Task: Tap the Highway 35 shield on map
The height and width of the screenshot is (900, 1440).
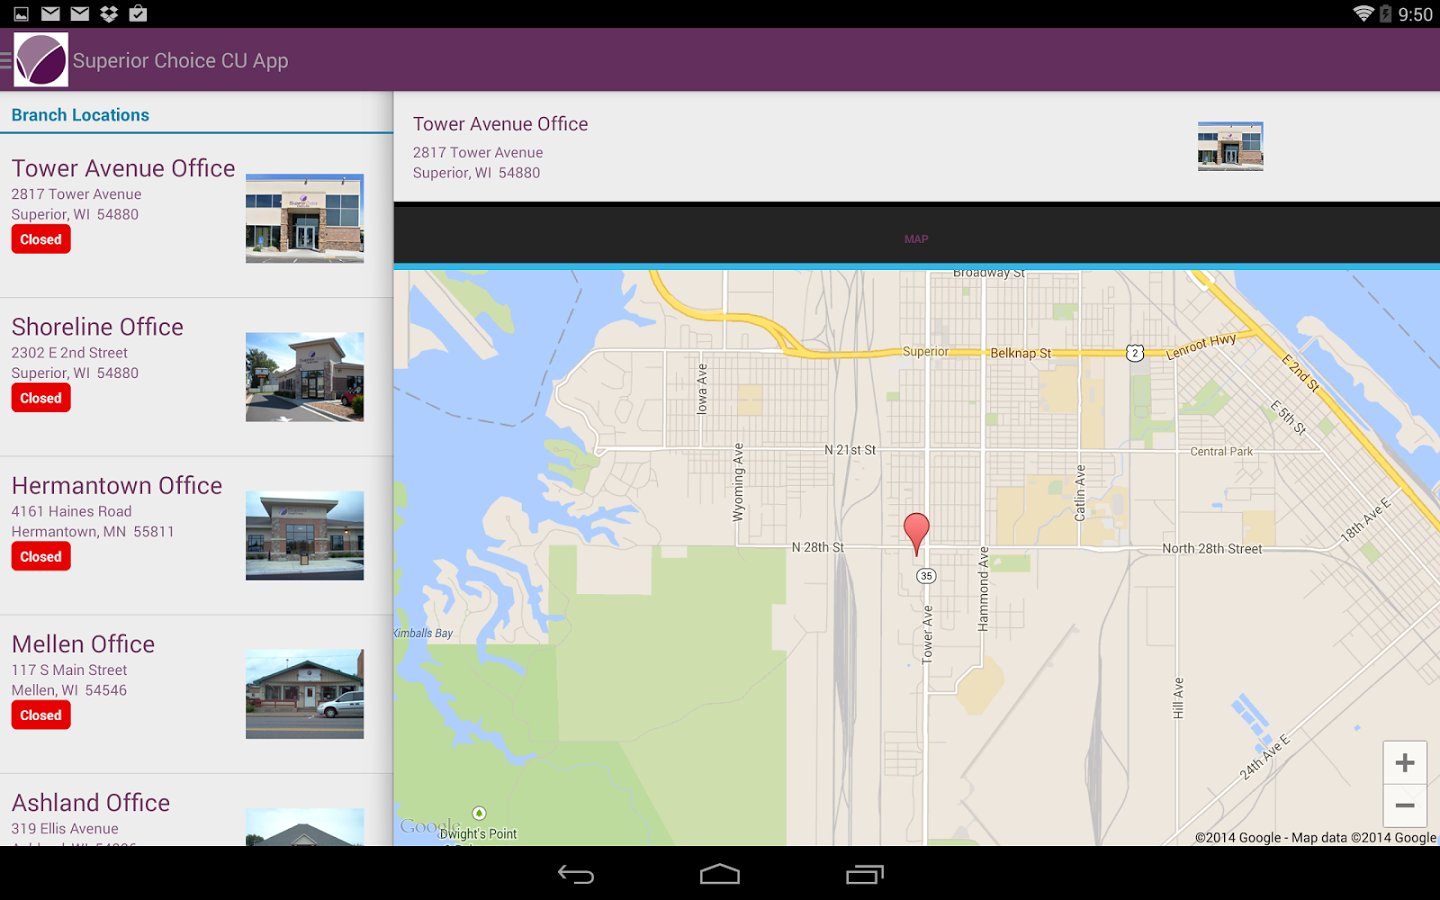Action: 927,576
